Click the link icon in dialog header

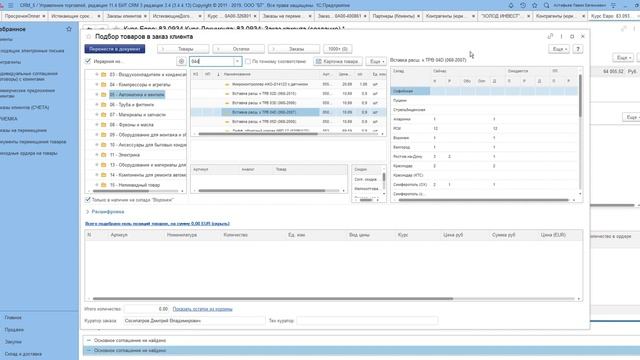(550, 36)
